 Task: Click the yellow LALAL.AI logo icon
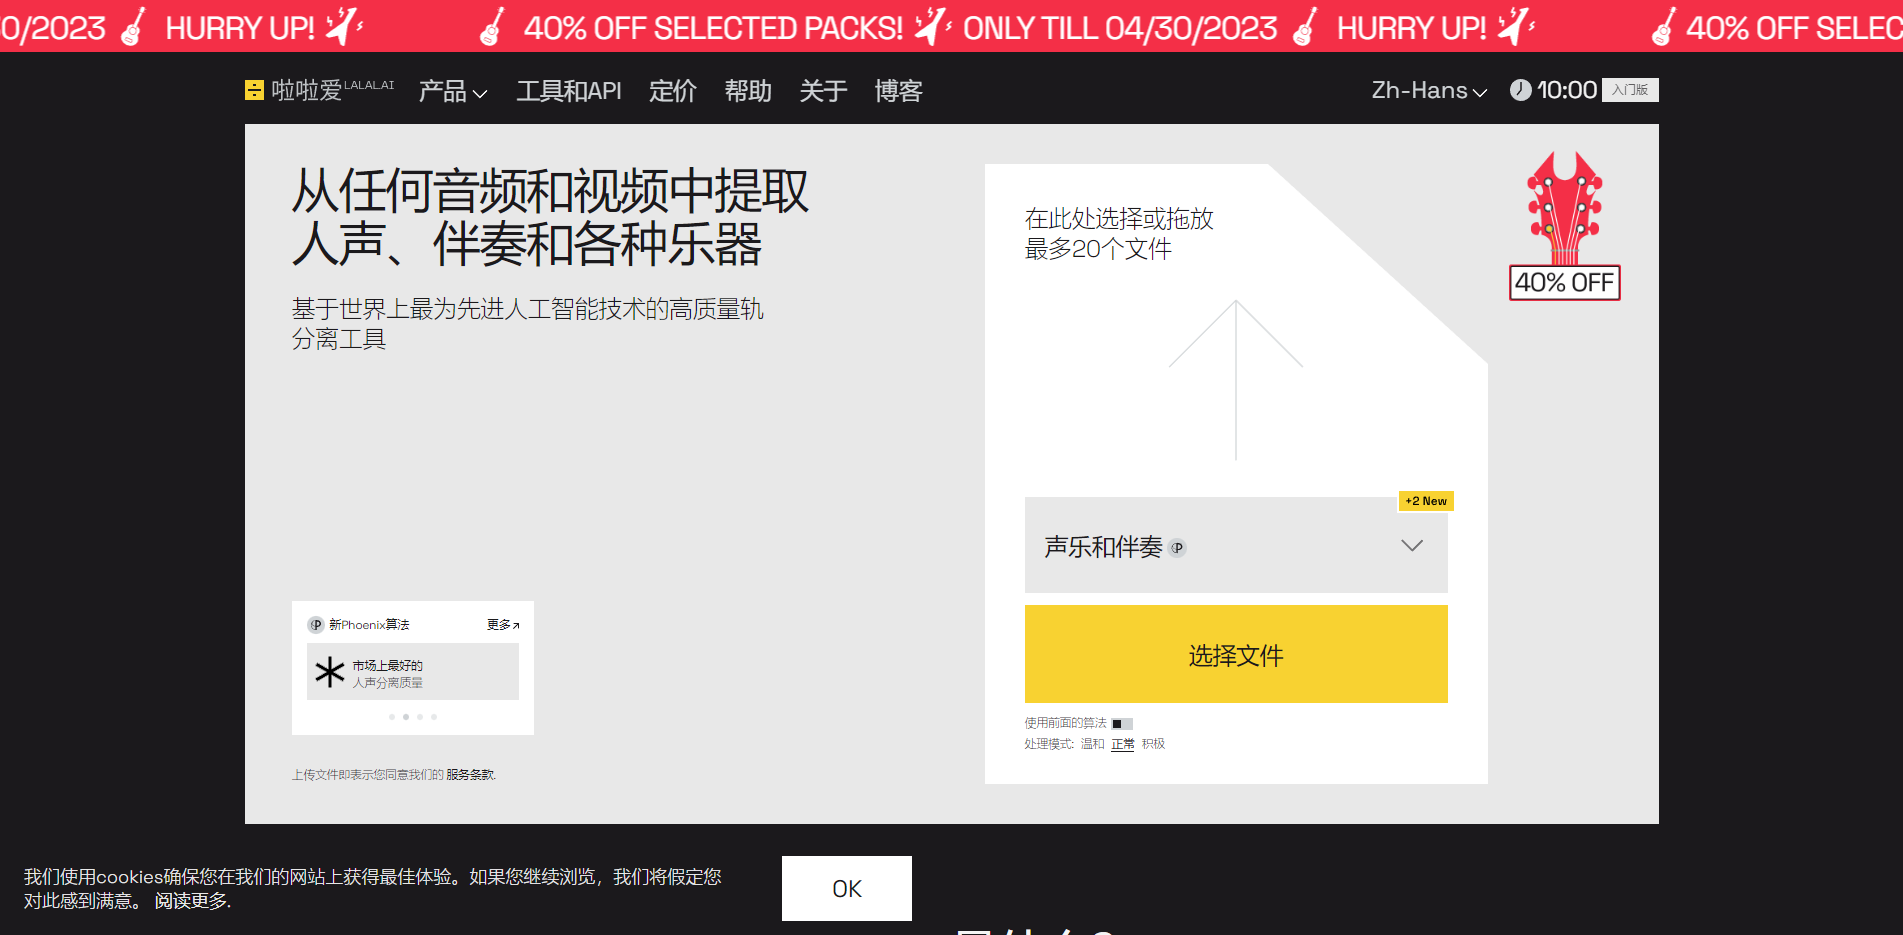click(x=254, y=91)
